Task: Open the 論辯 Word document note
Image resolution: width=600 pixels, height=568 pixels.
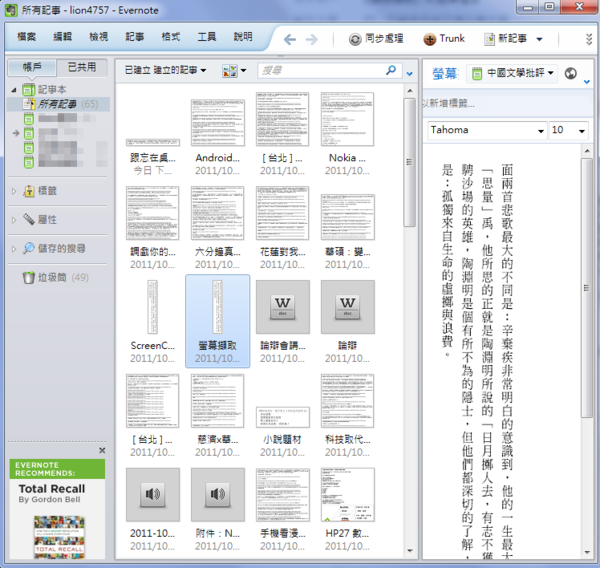Action: (348, 307)
